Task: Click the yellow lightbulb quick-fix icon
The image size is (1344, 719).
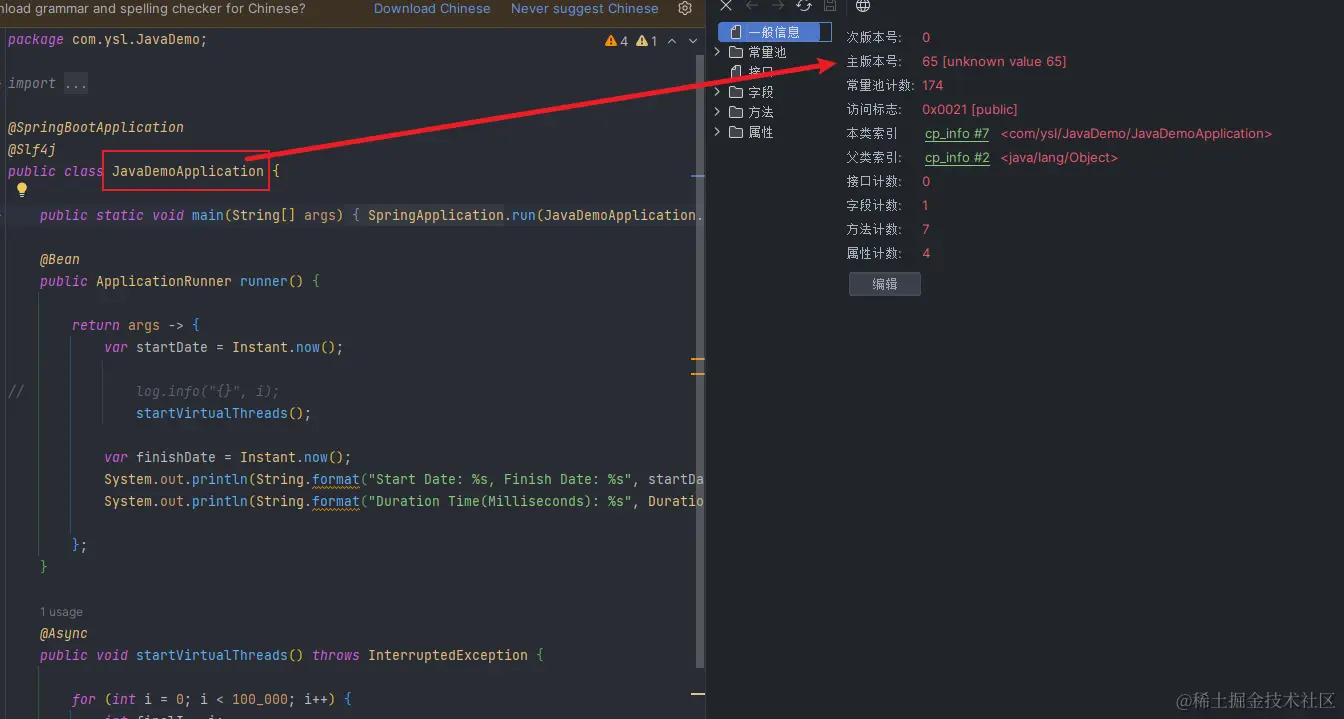Action: (21, 190)
